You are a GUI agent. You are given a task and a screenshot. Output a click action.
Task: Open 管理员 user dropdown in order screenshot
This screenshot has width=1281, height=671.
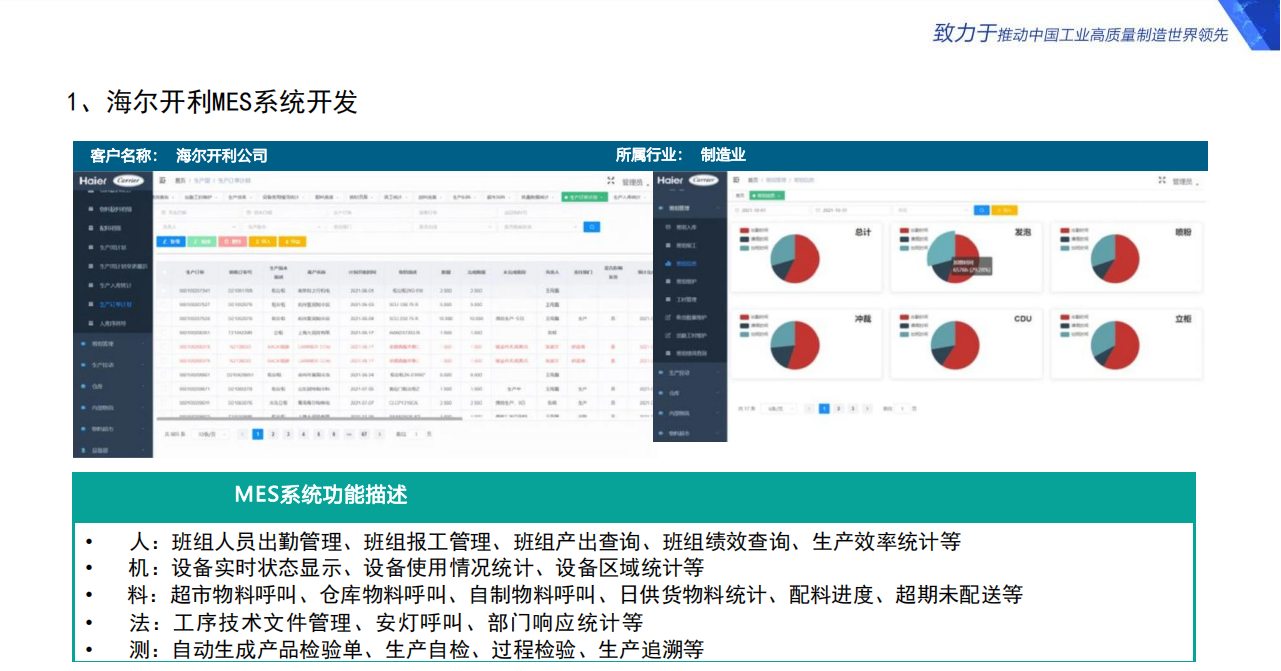[x=635, y=182]
